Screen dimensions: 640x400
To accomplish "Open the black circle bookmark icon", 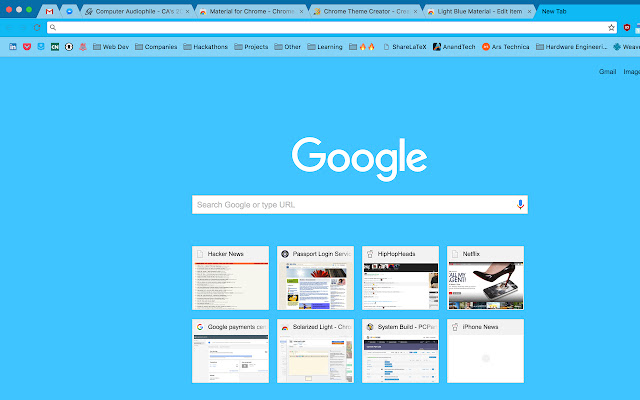I will [x=69, y=47].
